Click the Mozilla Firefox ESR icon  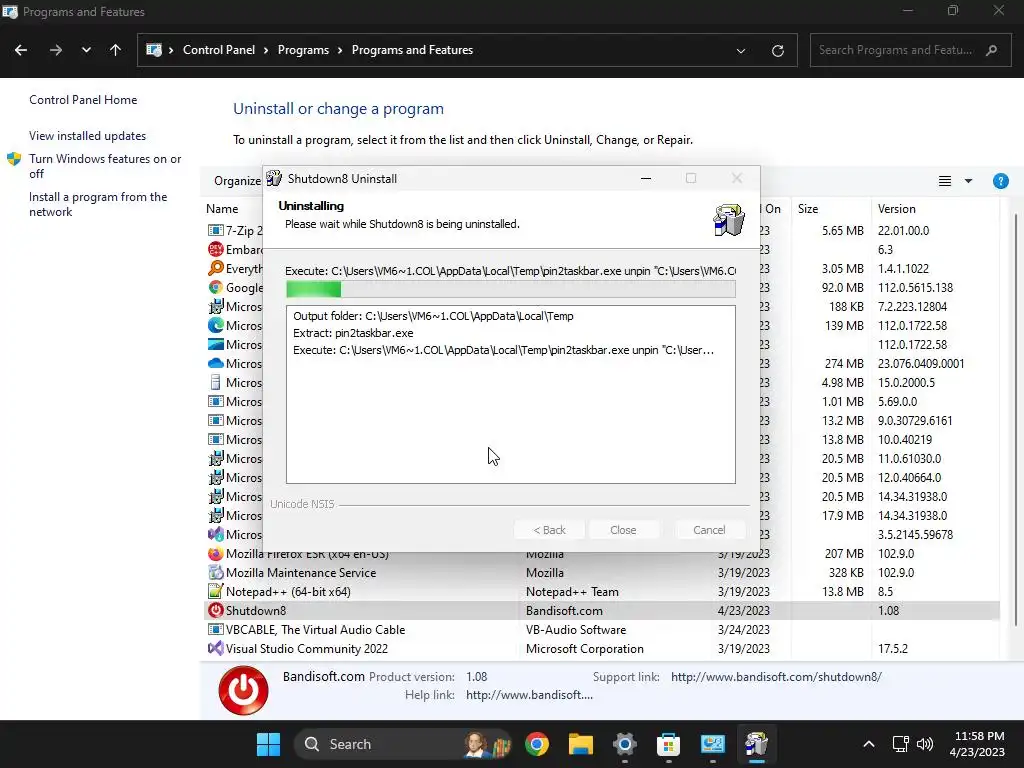215,554
